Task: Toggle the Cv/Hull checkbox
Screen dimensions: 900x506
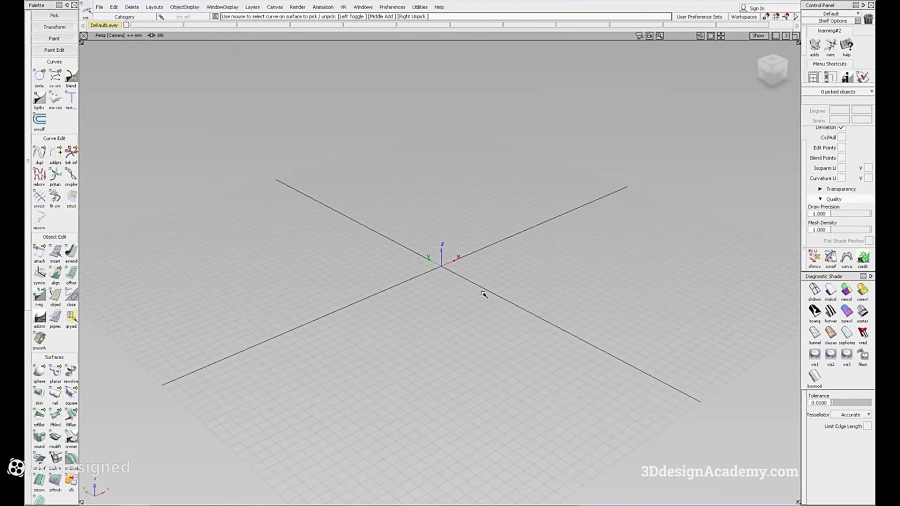Action: click(841, 138)
